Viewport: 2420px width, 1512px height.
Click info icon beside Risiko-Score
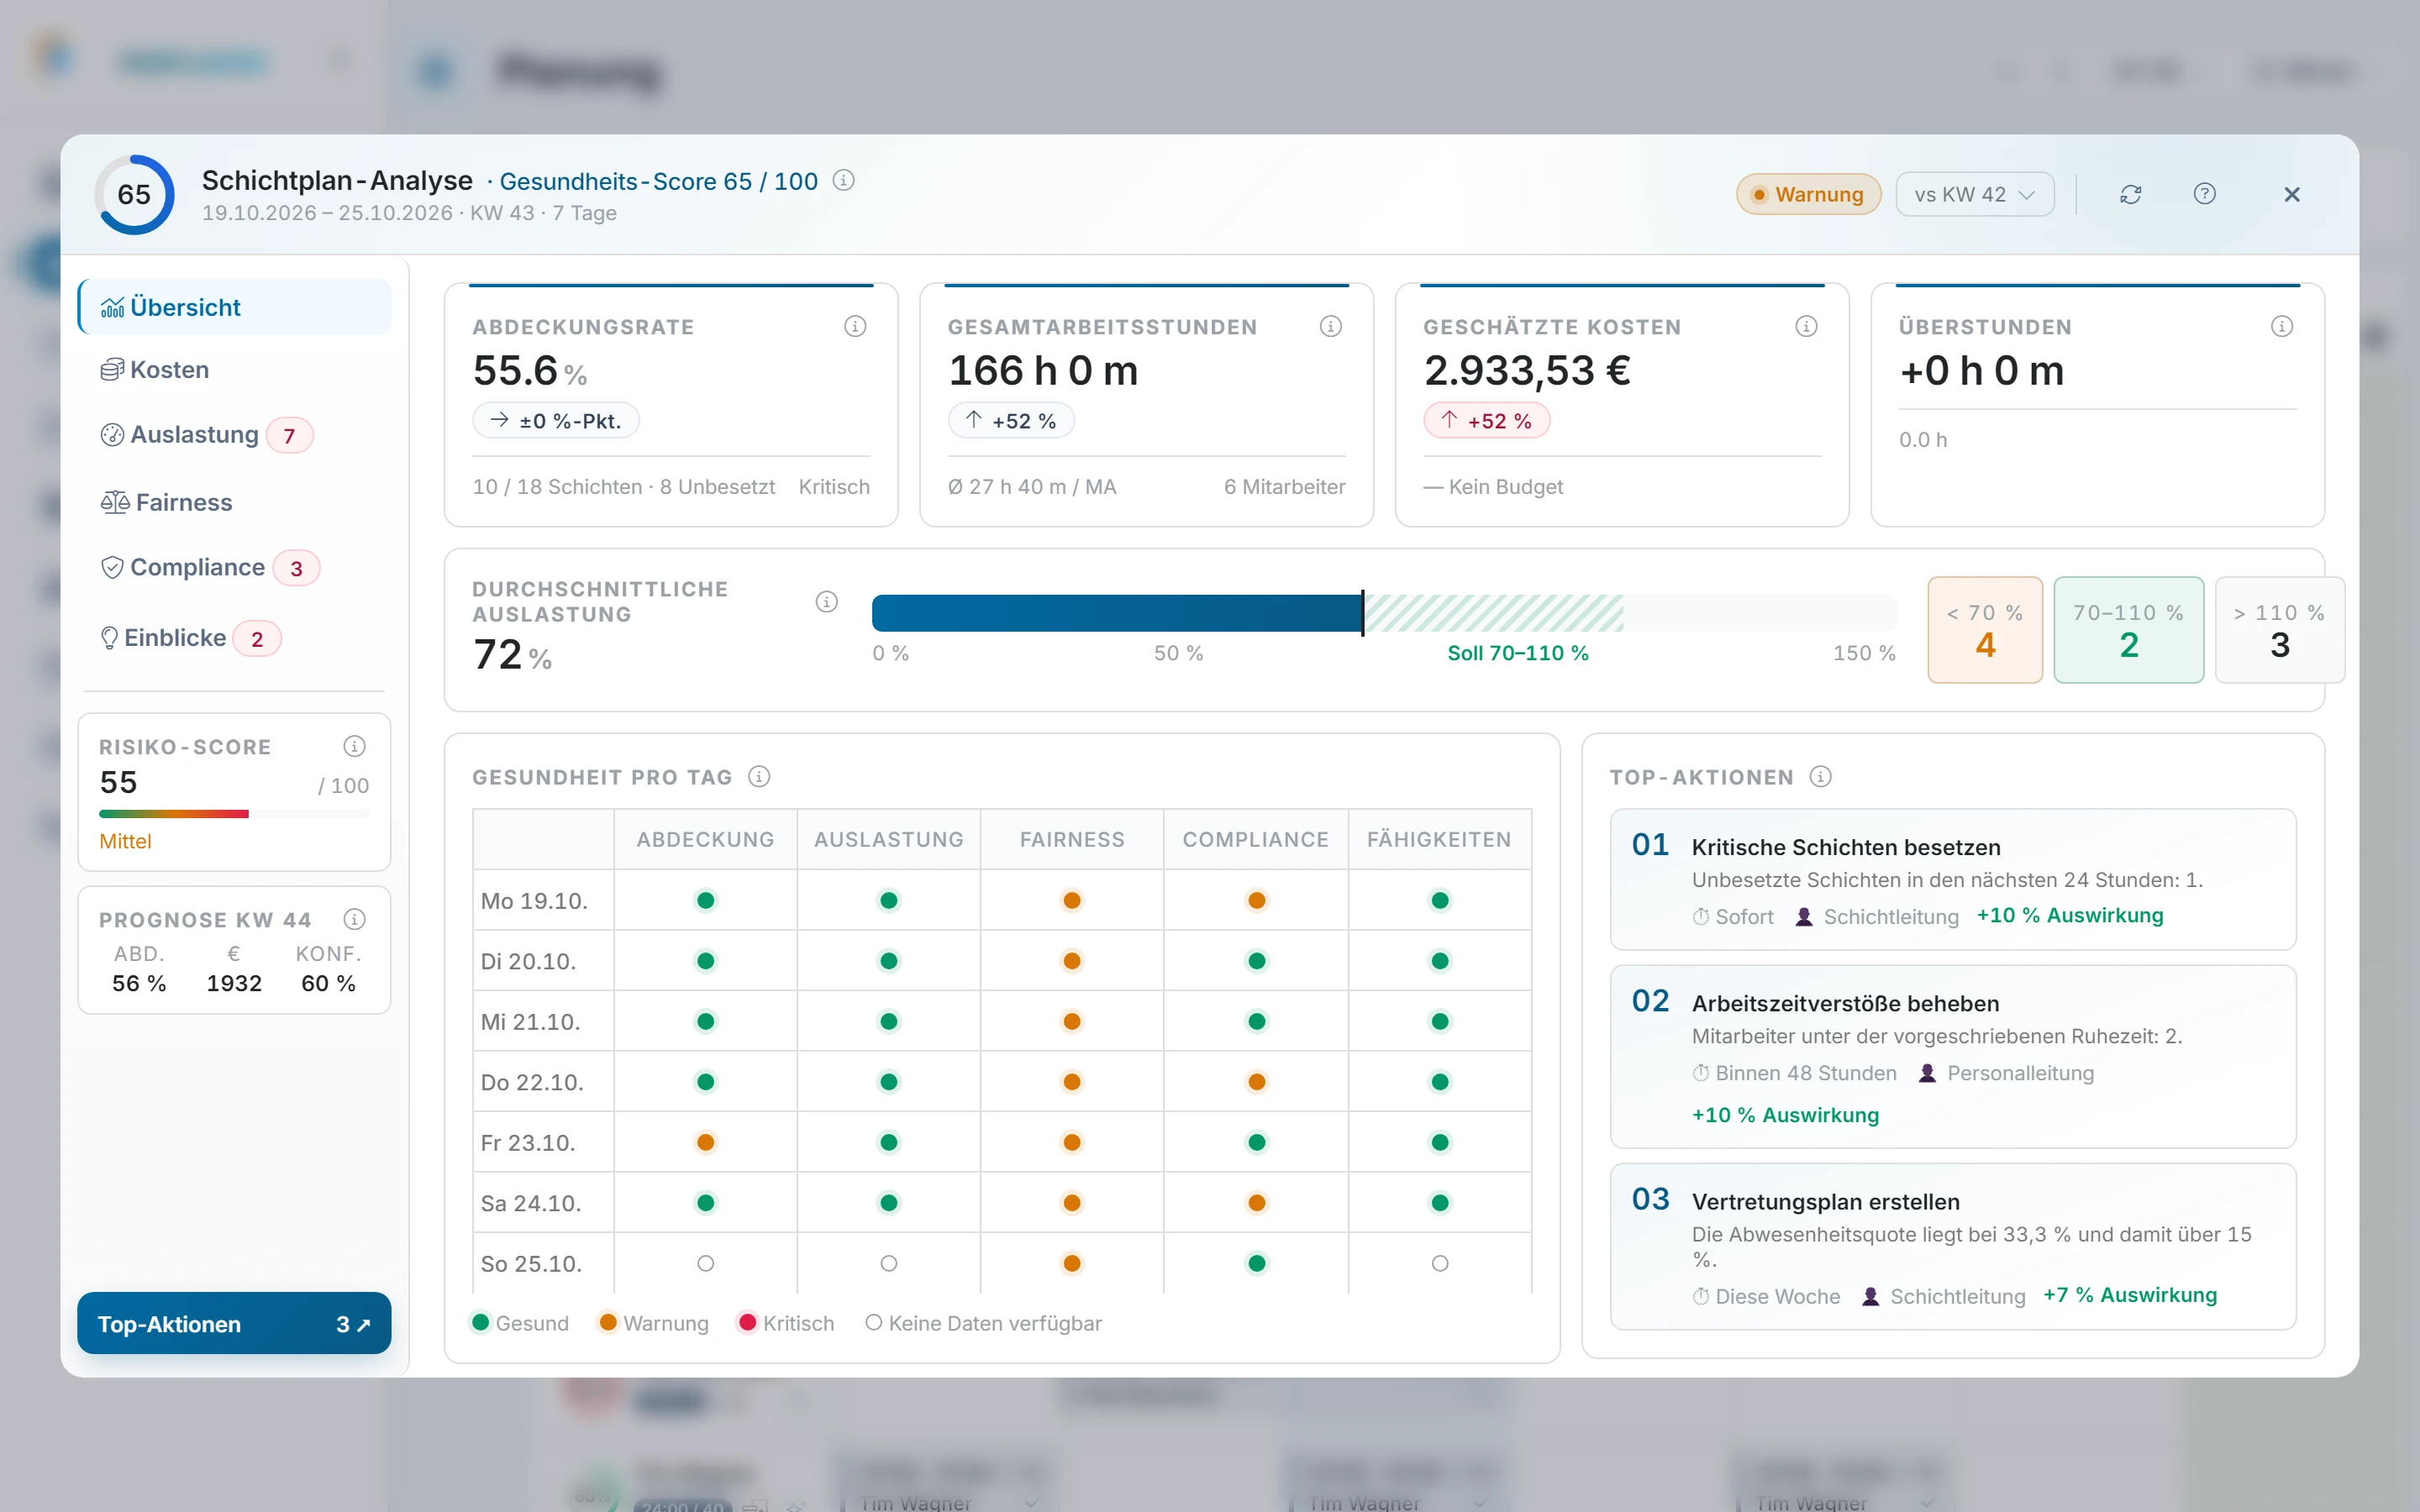[354, 746]
